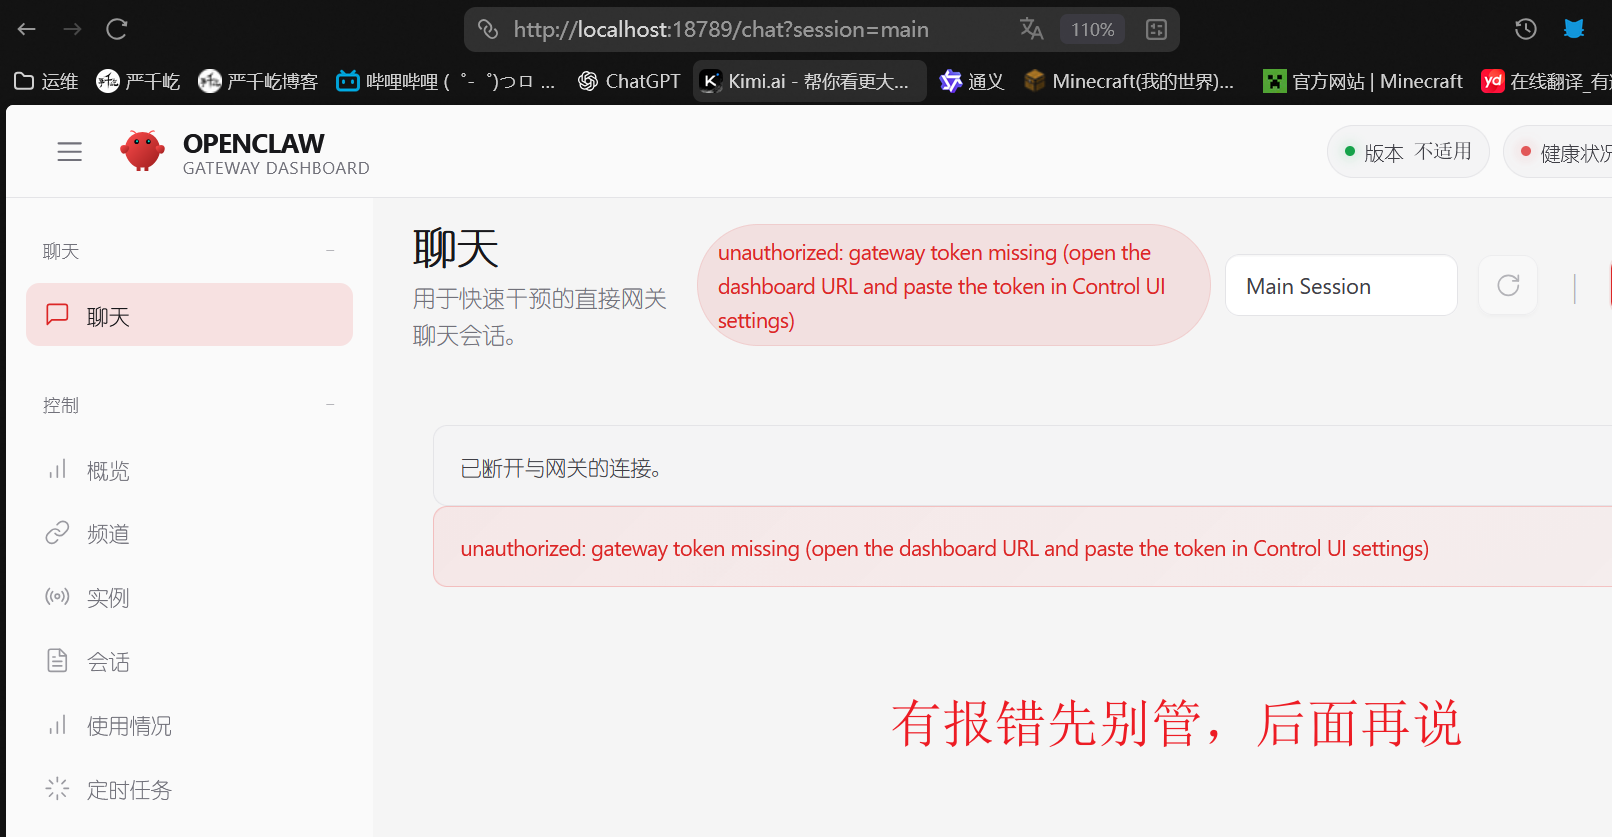The image size is (1612, 837).
Task: Open the 会话 sessions page
Action: click(108, 662)
